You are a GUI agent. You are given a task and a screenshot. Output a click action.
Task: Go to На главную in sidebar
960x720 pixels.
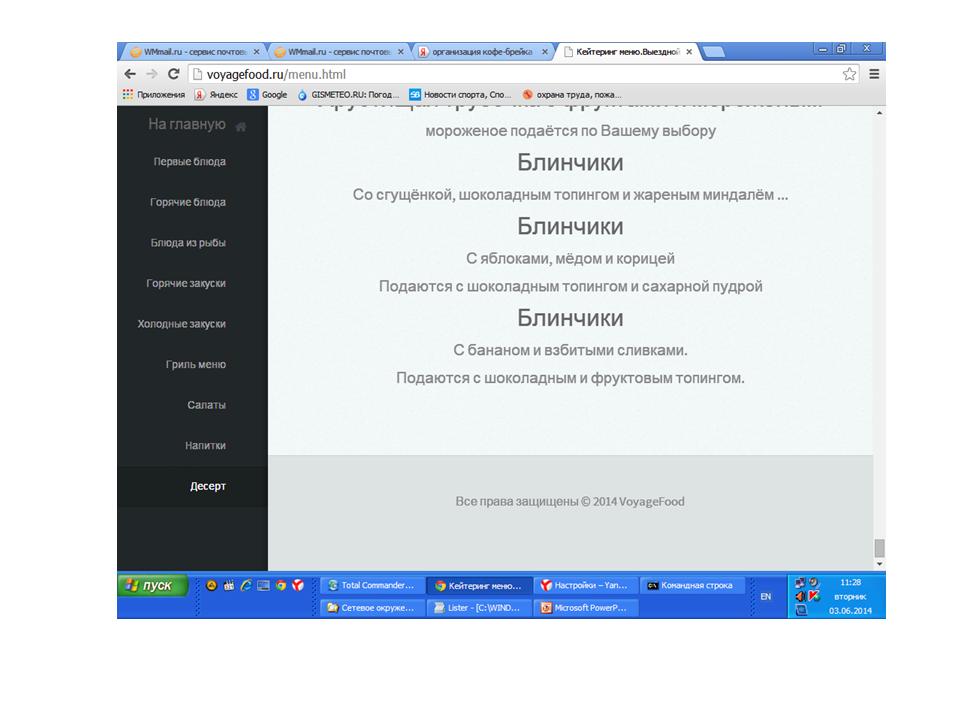pyautogui.click(x=187, y=124)
